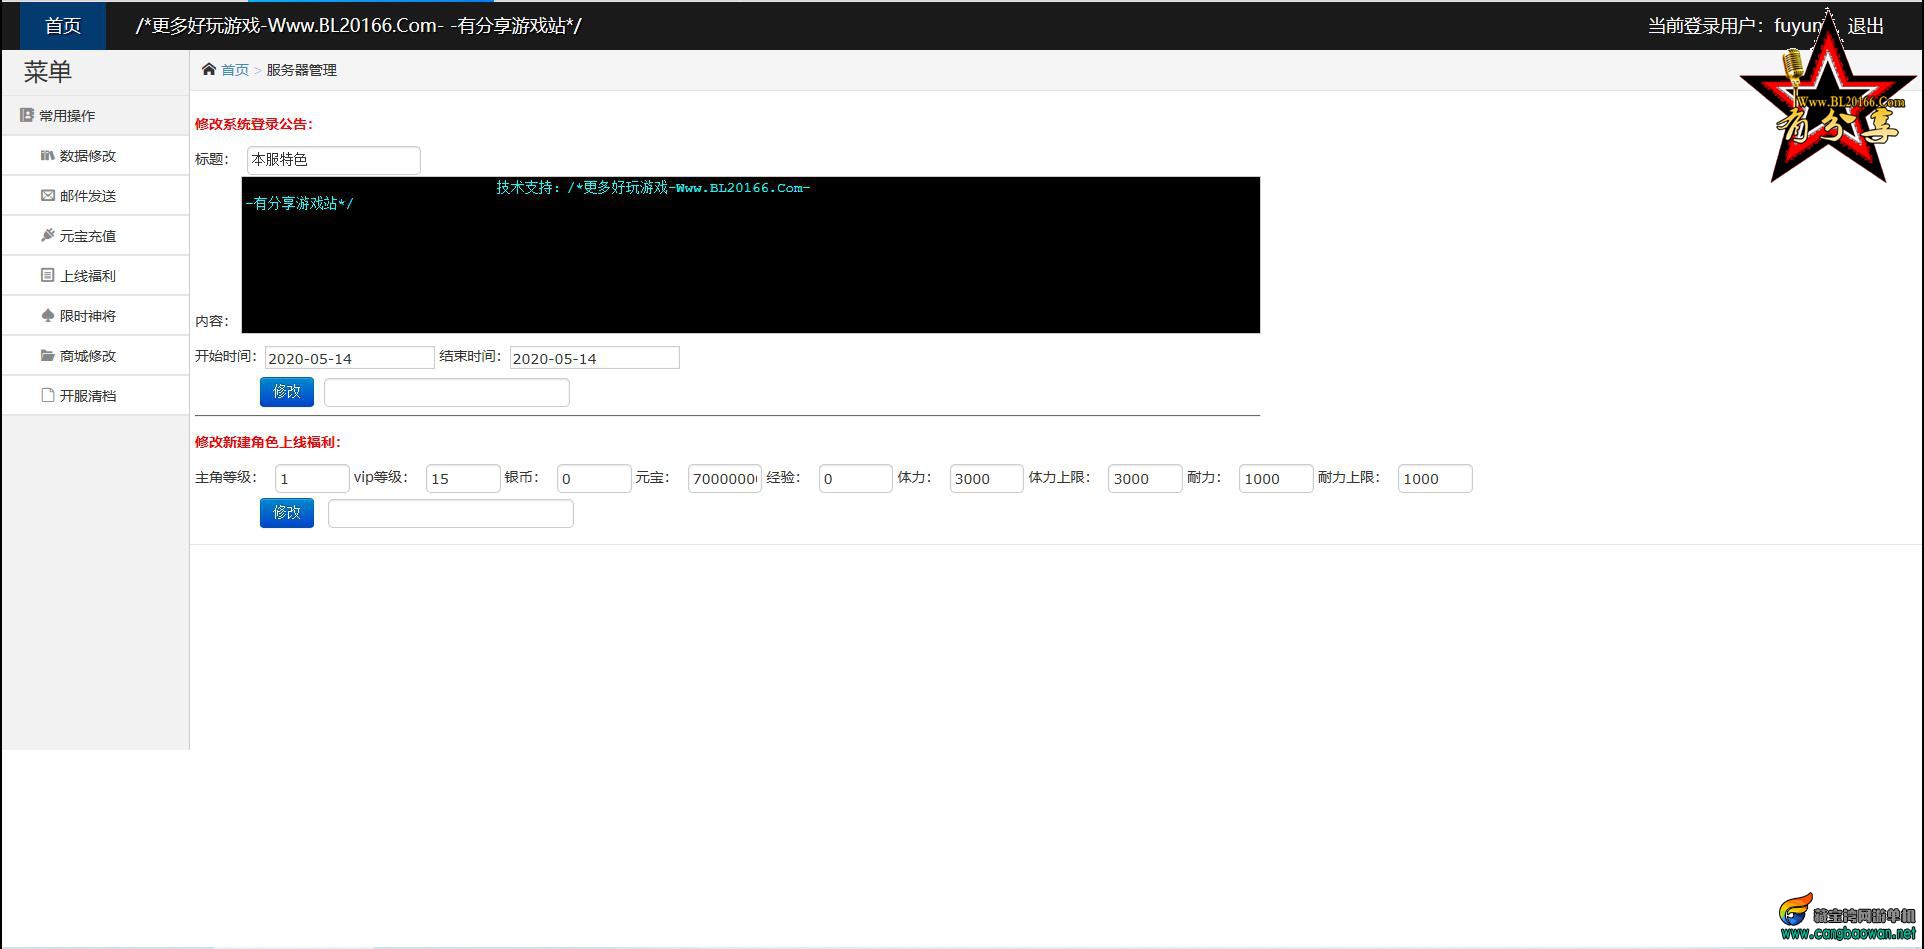Image resolution: width=1924 pixels, height=949 pixels.
Task: Select the 限时神将 menu item
Action: pyautogui.click(x=95, y=315)
